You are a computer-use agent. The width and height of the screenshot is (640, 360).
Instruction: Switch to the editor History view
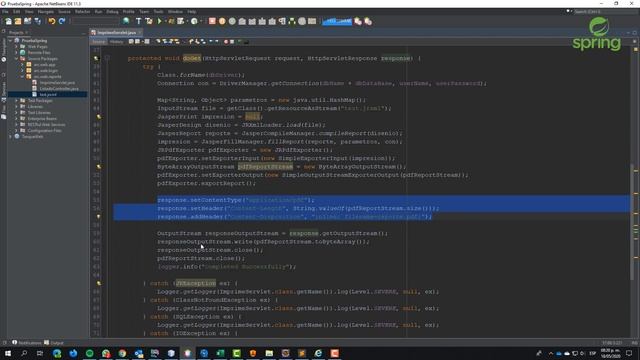click(116, 42)
